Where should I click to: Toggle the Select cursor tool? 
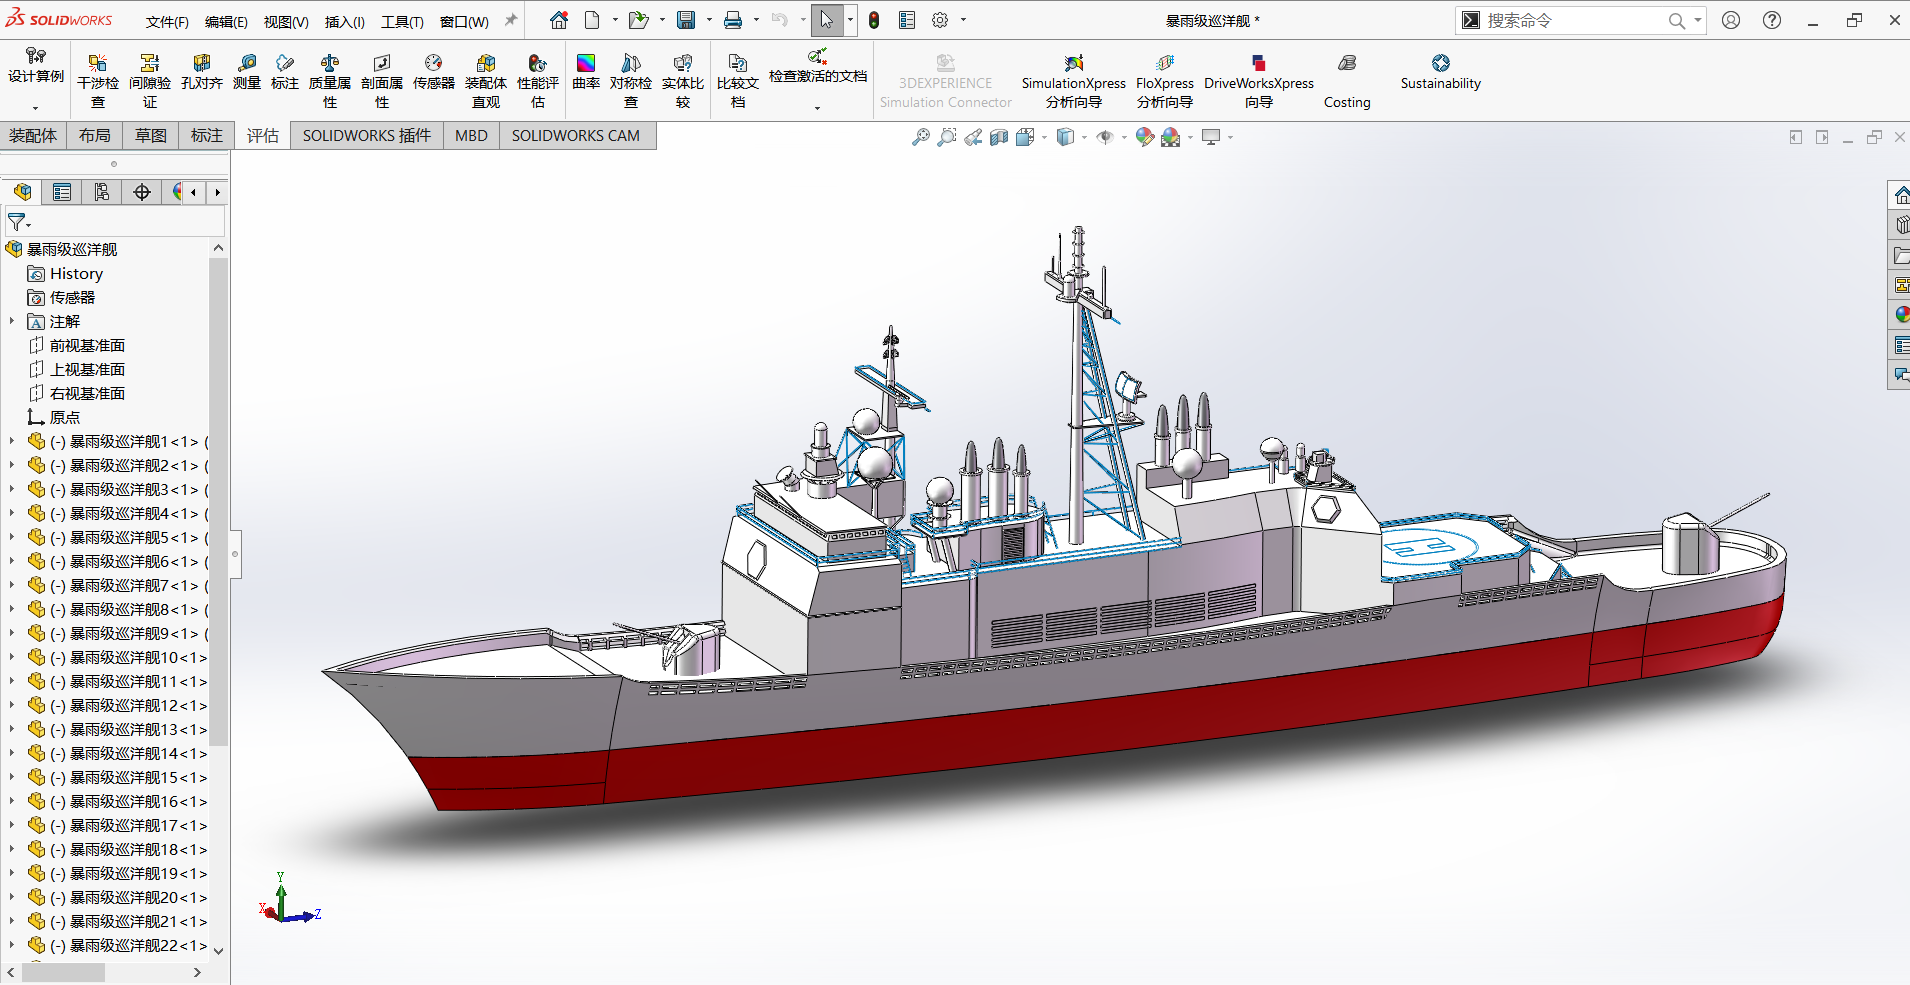[x=827, y=20]
